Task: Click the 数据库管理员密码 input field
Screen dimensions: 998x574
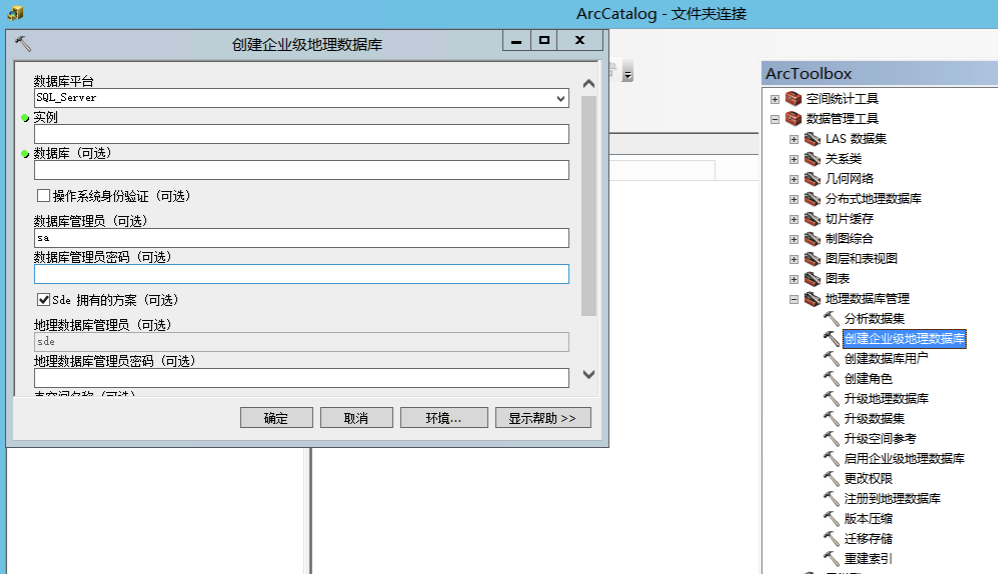Action: click(301, 274)
